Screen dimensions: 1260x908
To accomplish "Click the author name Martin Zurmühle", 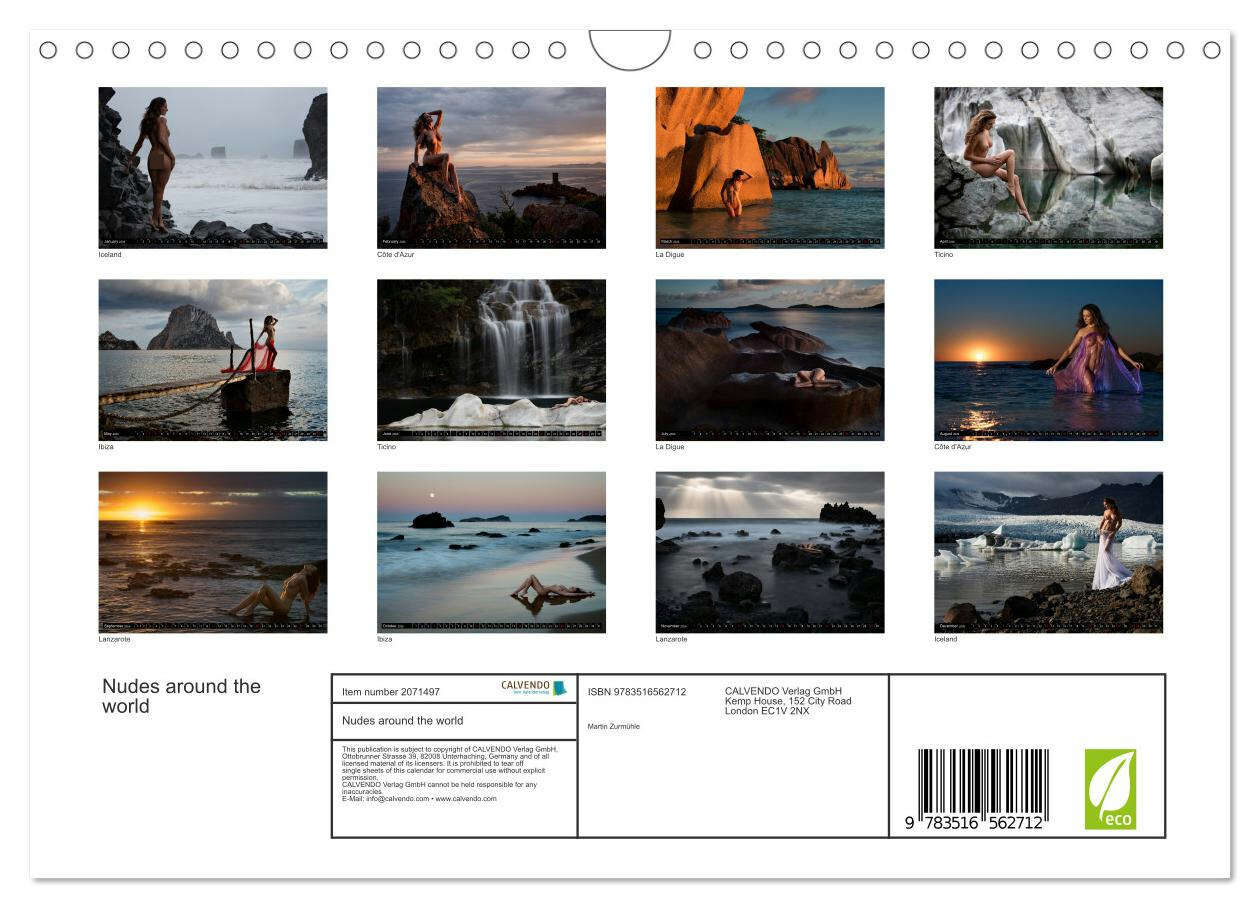I will tap(613, 726).
